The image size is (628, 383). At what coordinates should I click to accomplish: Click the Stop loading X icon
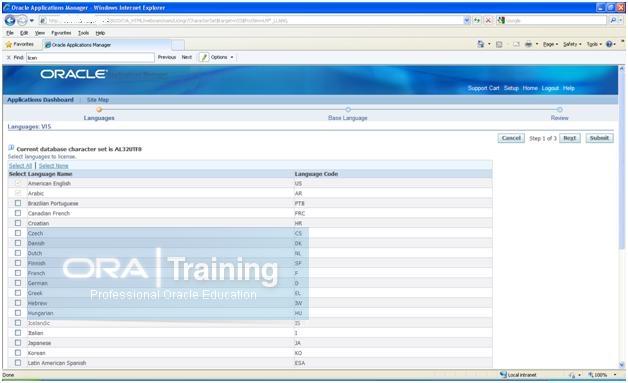click(x=488, y=20)
